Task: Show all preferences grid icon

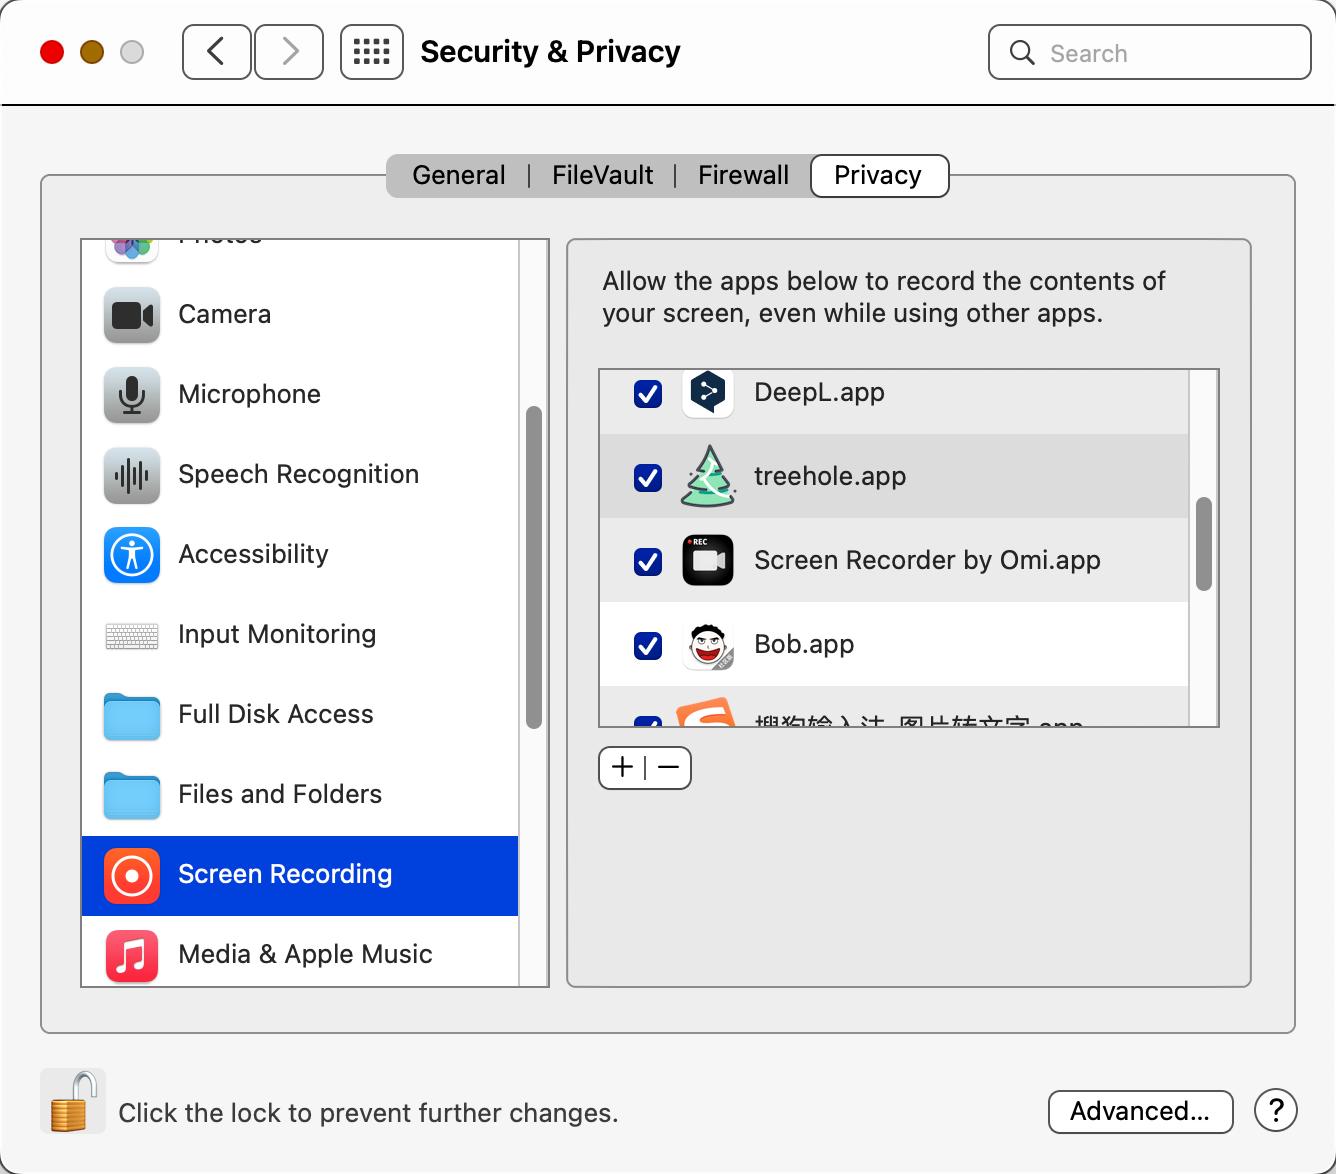Action: coord(372,52)
